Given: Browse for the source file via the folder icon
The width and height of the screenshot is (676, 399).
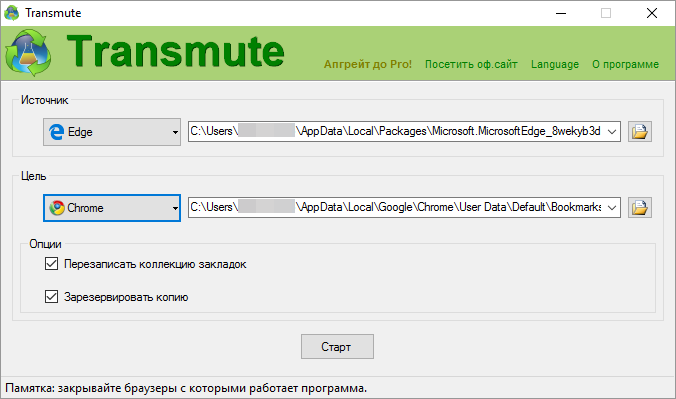Looking at the screenshot, I should click(639, 132).
